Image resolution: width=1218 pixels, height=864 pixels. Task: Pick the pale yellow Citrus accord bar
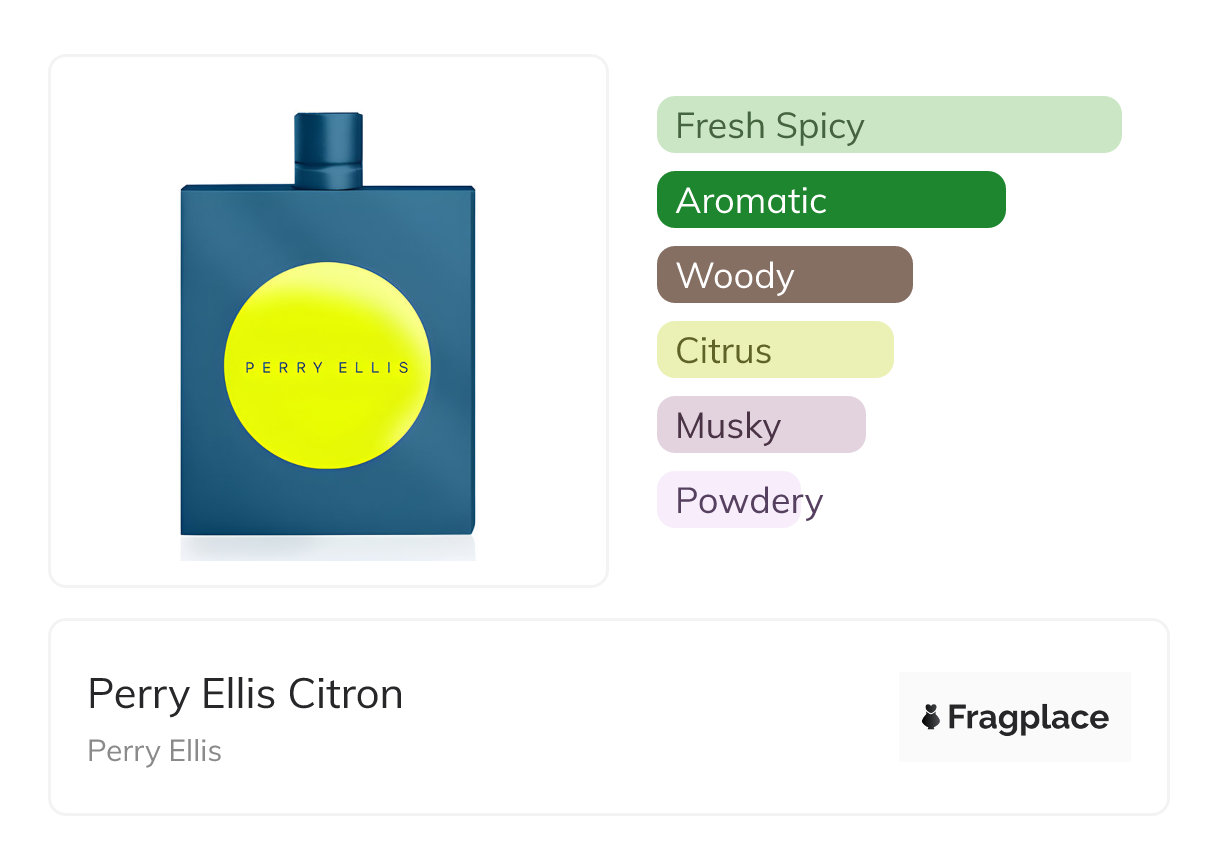click(x=774, y=350)
